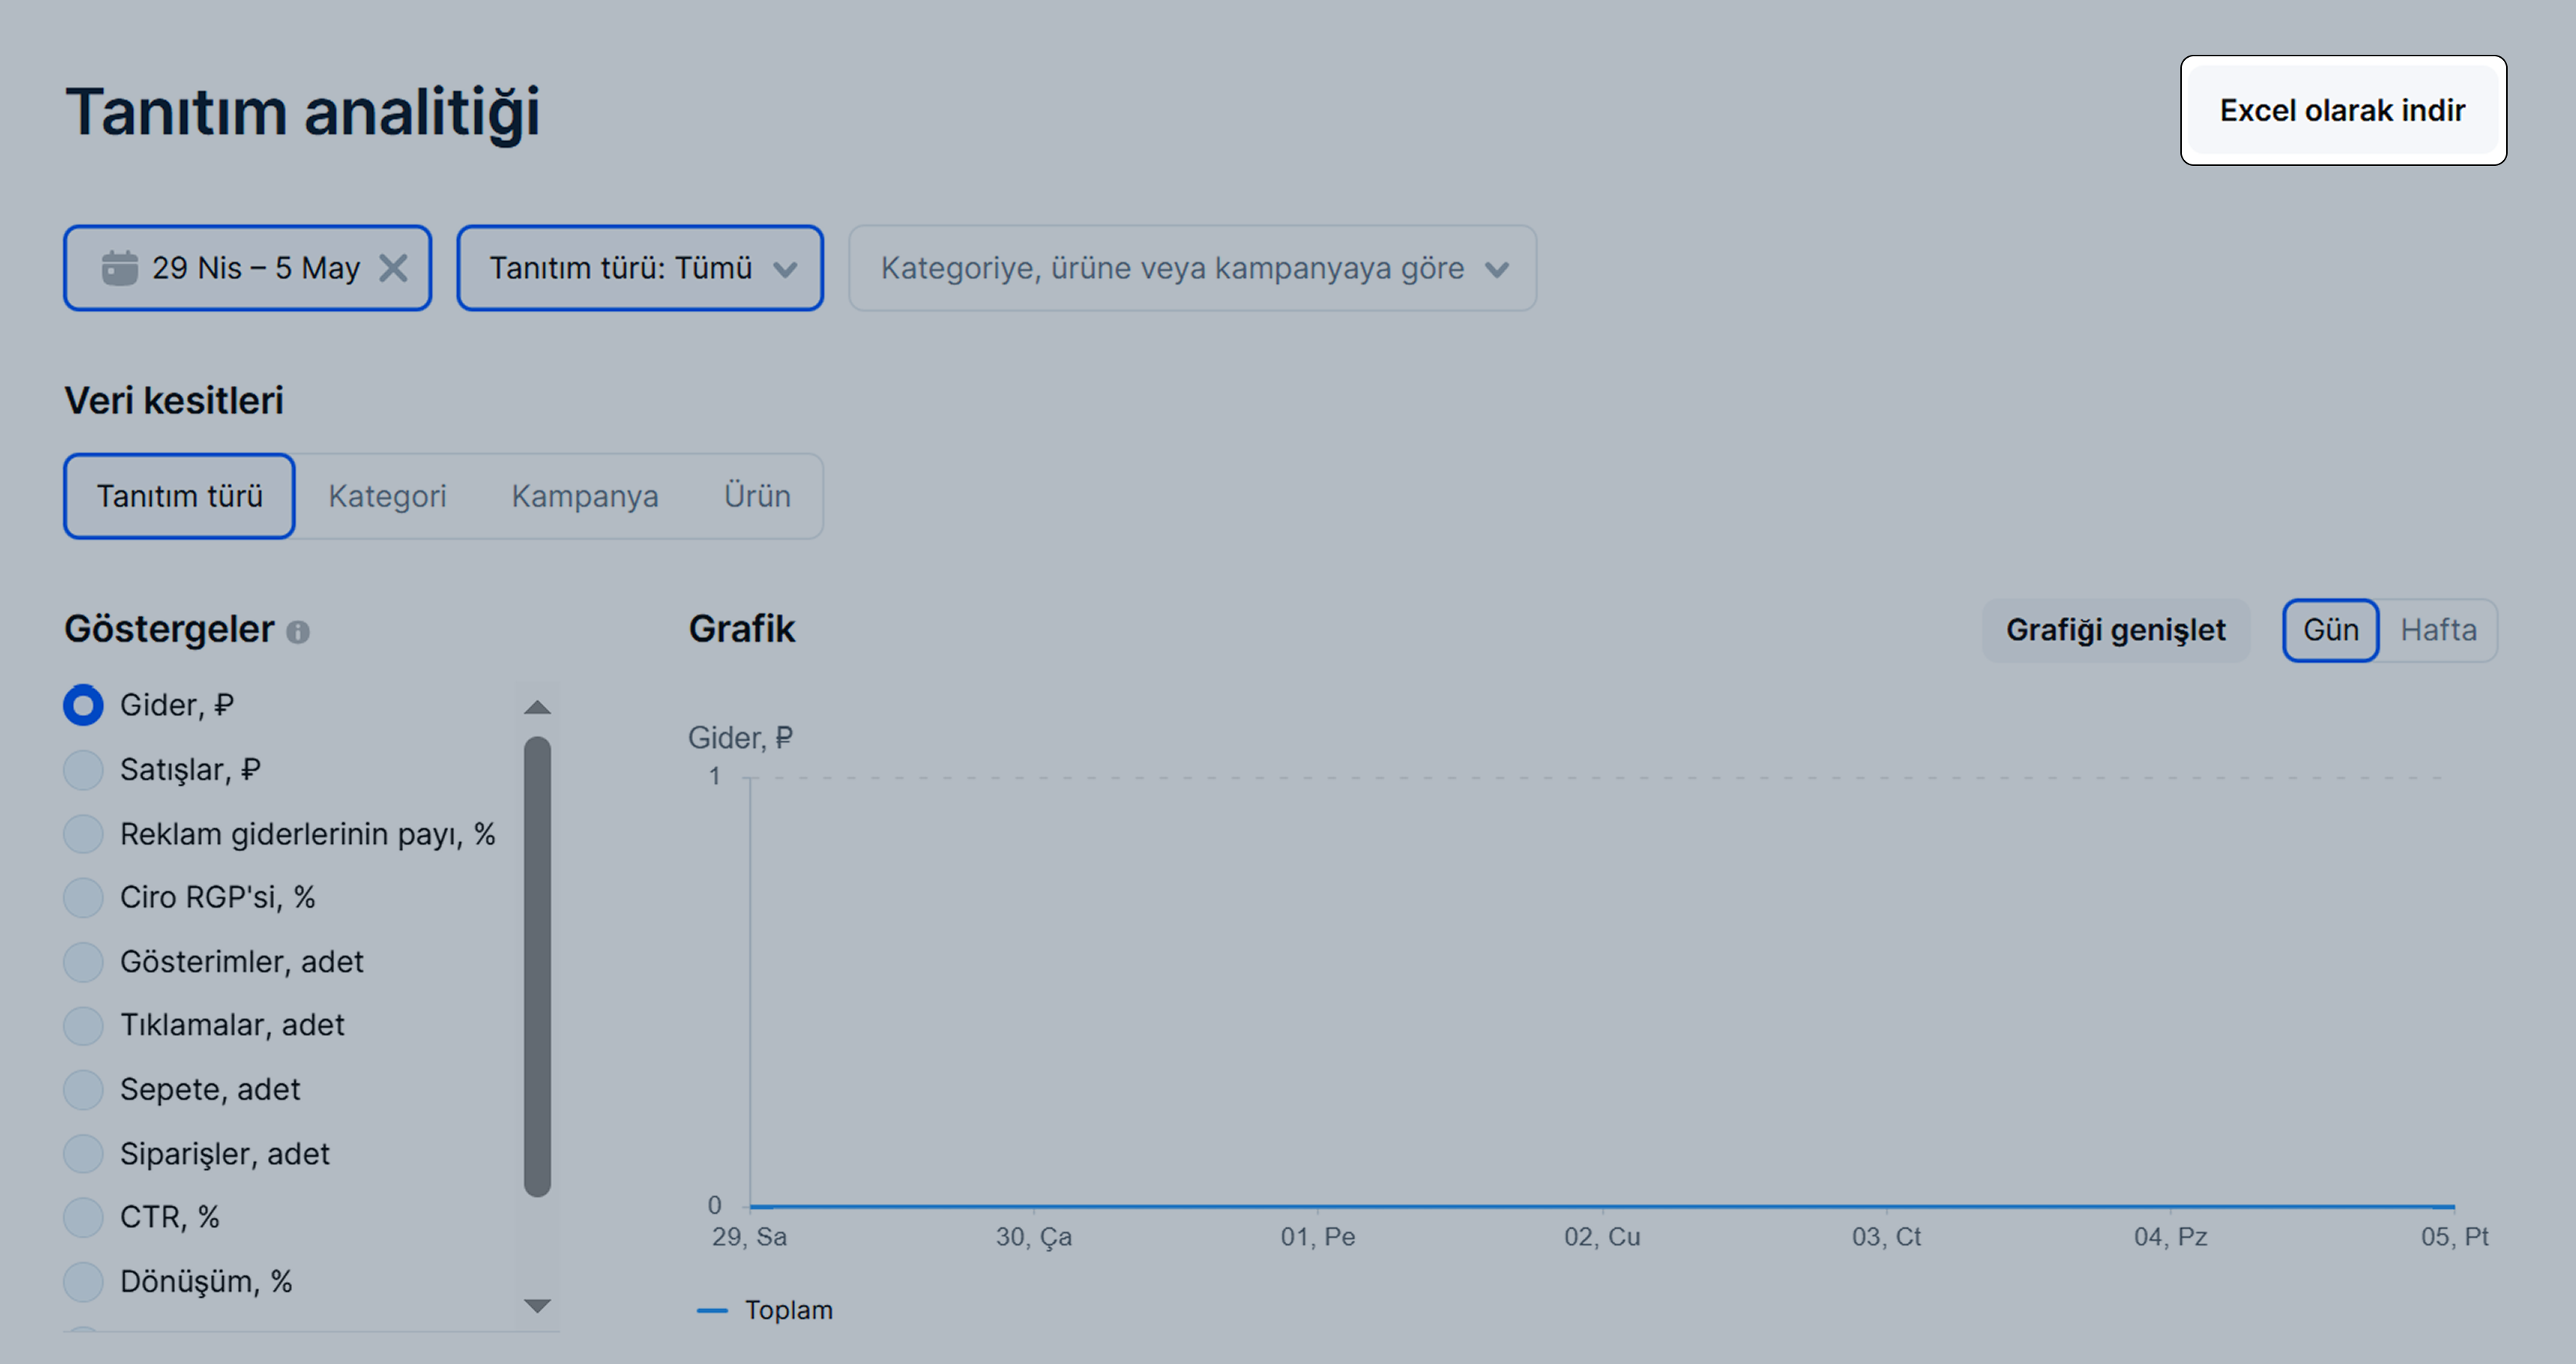Select the Satışlar, ₽ indicator

coord(84,770)
